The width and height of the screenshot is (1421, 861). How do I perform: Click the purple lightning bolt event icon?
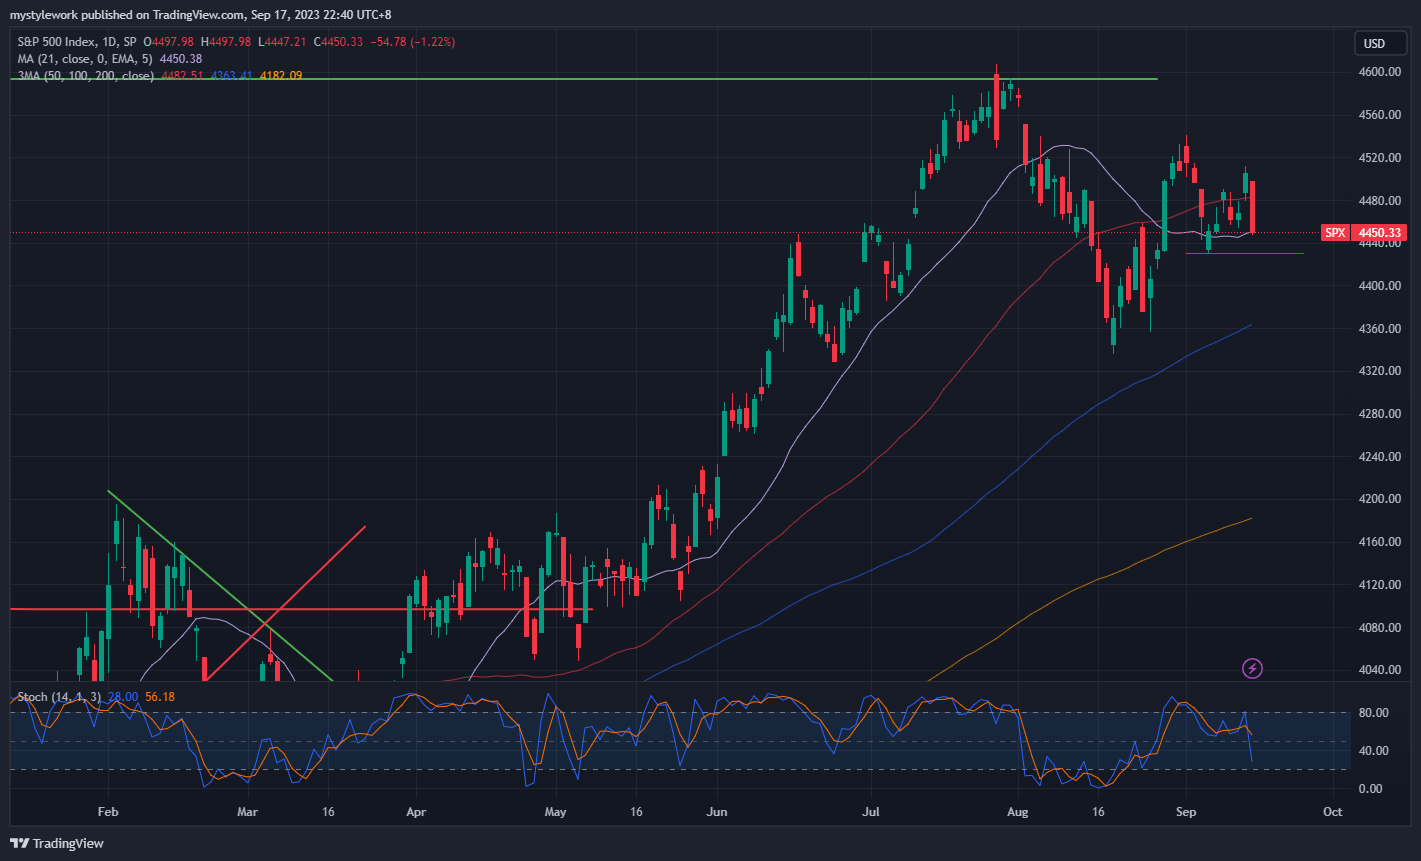click(x=1251, y=668)
